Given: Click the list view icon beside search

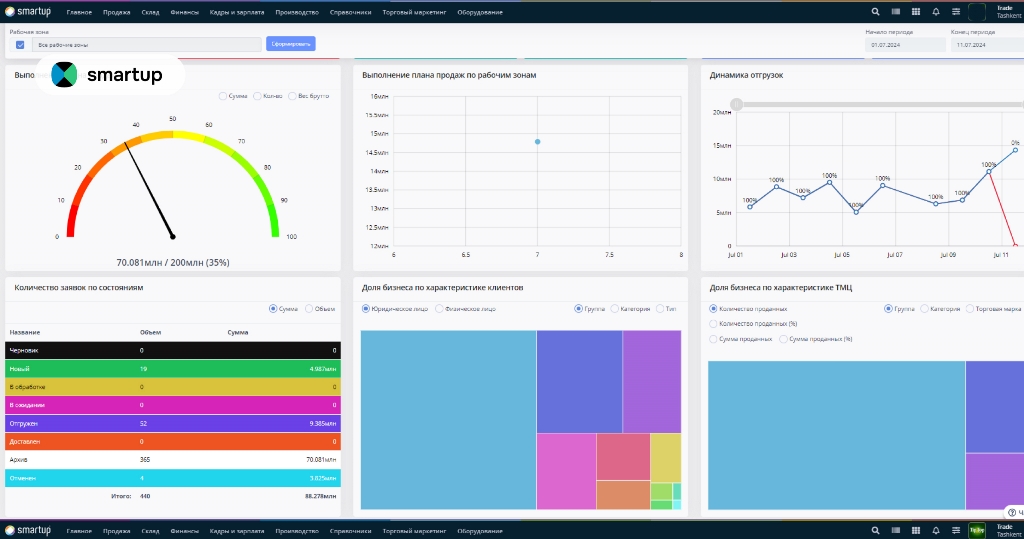Looking at the screenshot, I should pyautogui.click(x=895, y=12).
